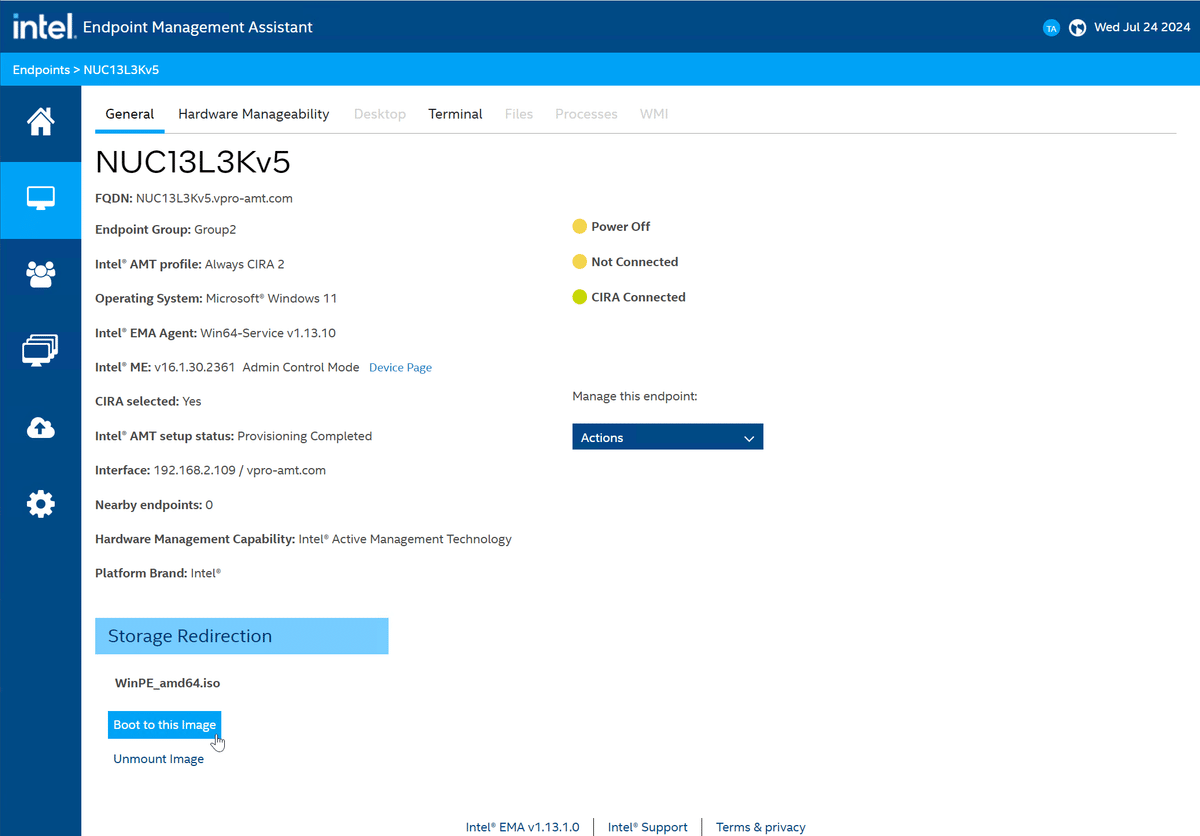Click the yellow Power Off status dot
This screenshot has height=836, width=1200.
[x=579, y=227]
